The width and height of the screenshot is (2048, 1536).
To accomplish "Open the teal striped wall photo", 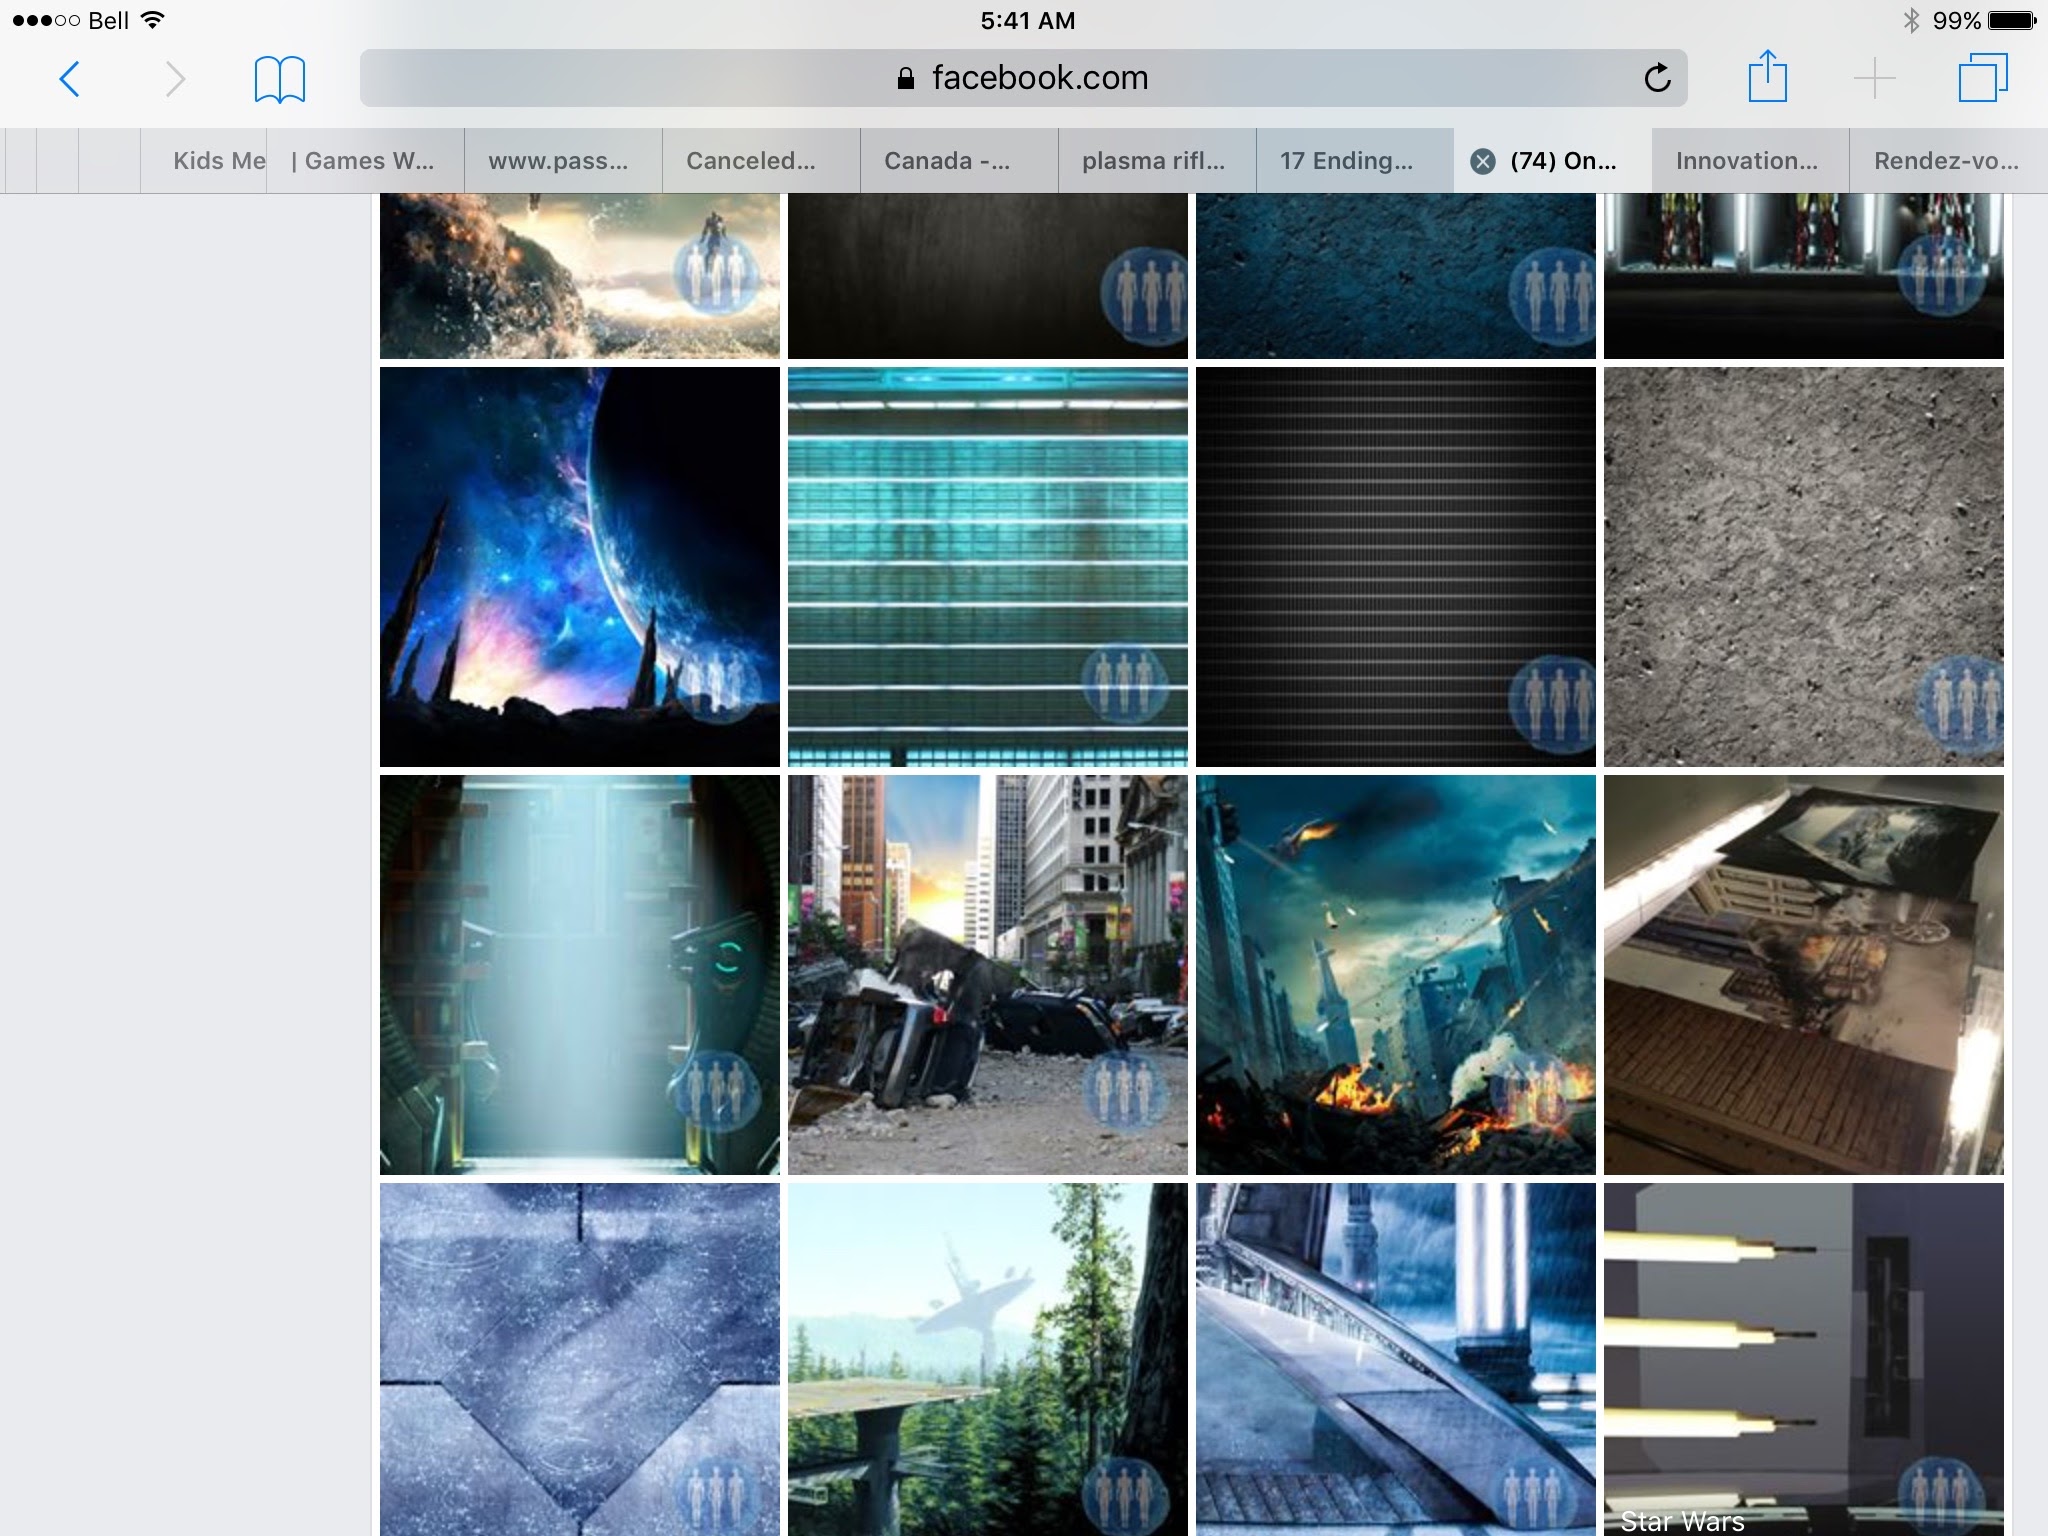I will pos(988,567).
